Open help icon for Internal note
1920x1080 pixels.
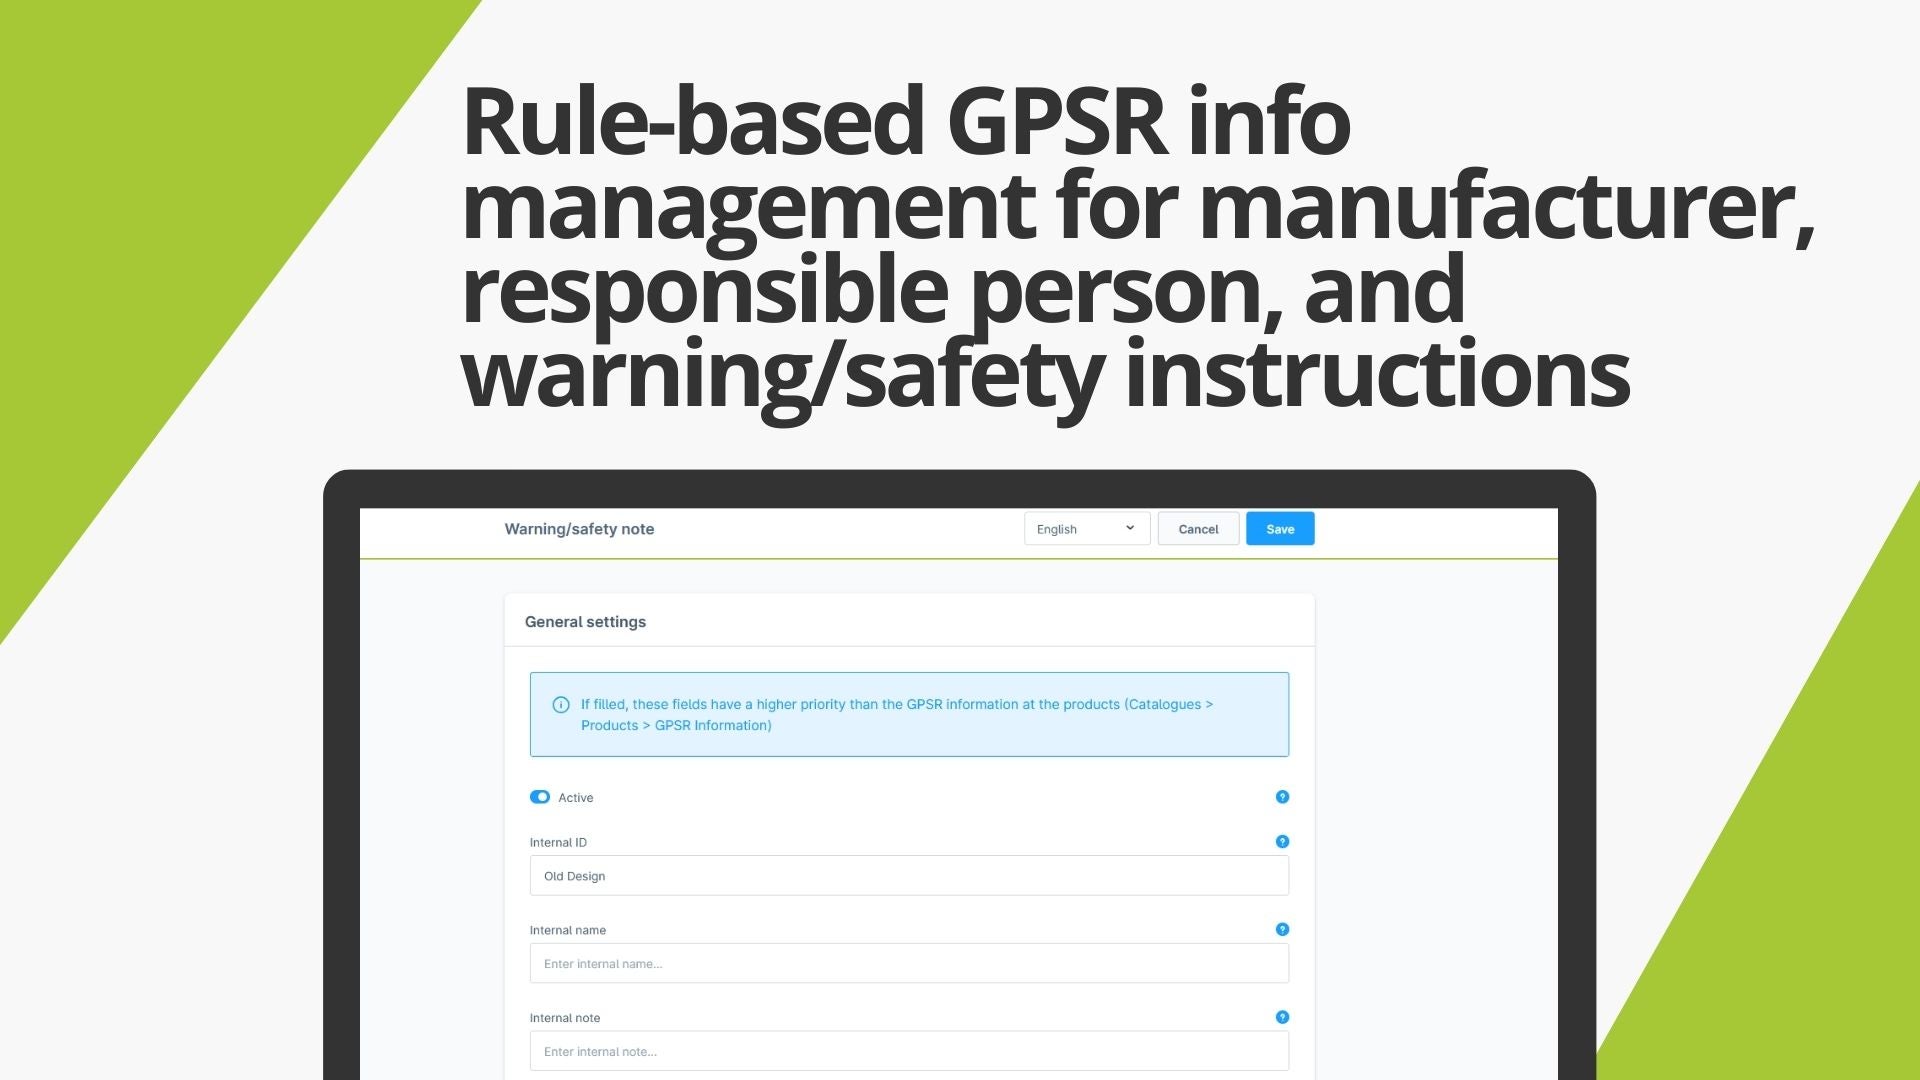point(1282,1017)
